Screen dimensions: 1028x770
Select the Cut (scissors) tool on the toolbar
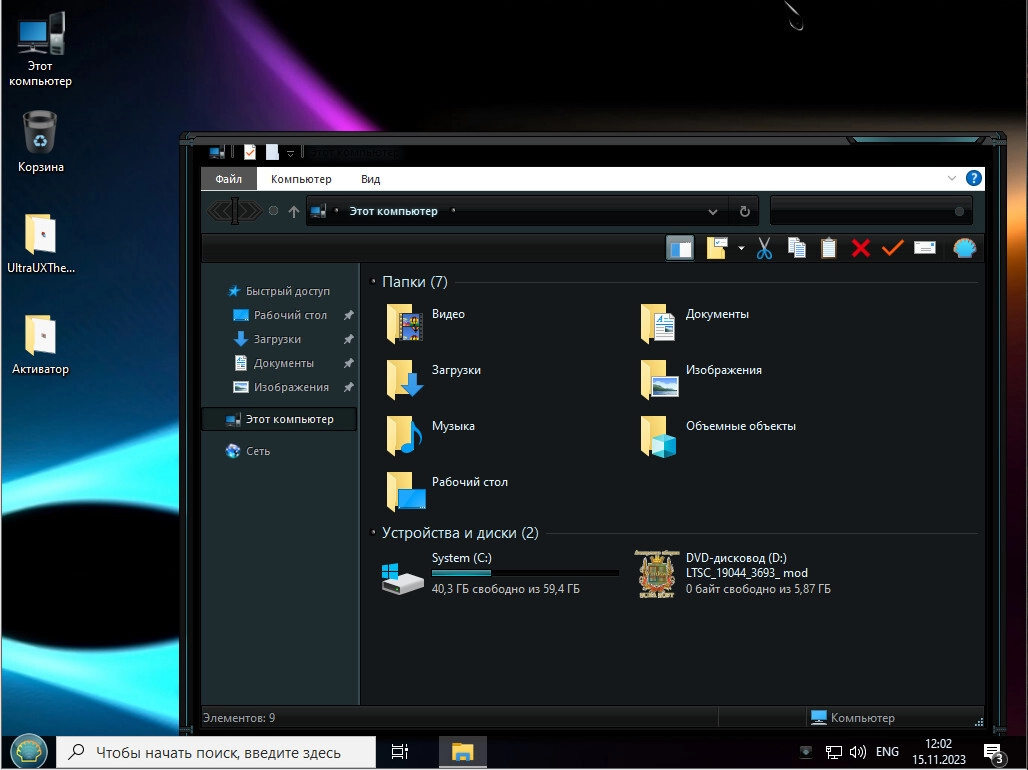[x=764, y=248]
